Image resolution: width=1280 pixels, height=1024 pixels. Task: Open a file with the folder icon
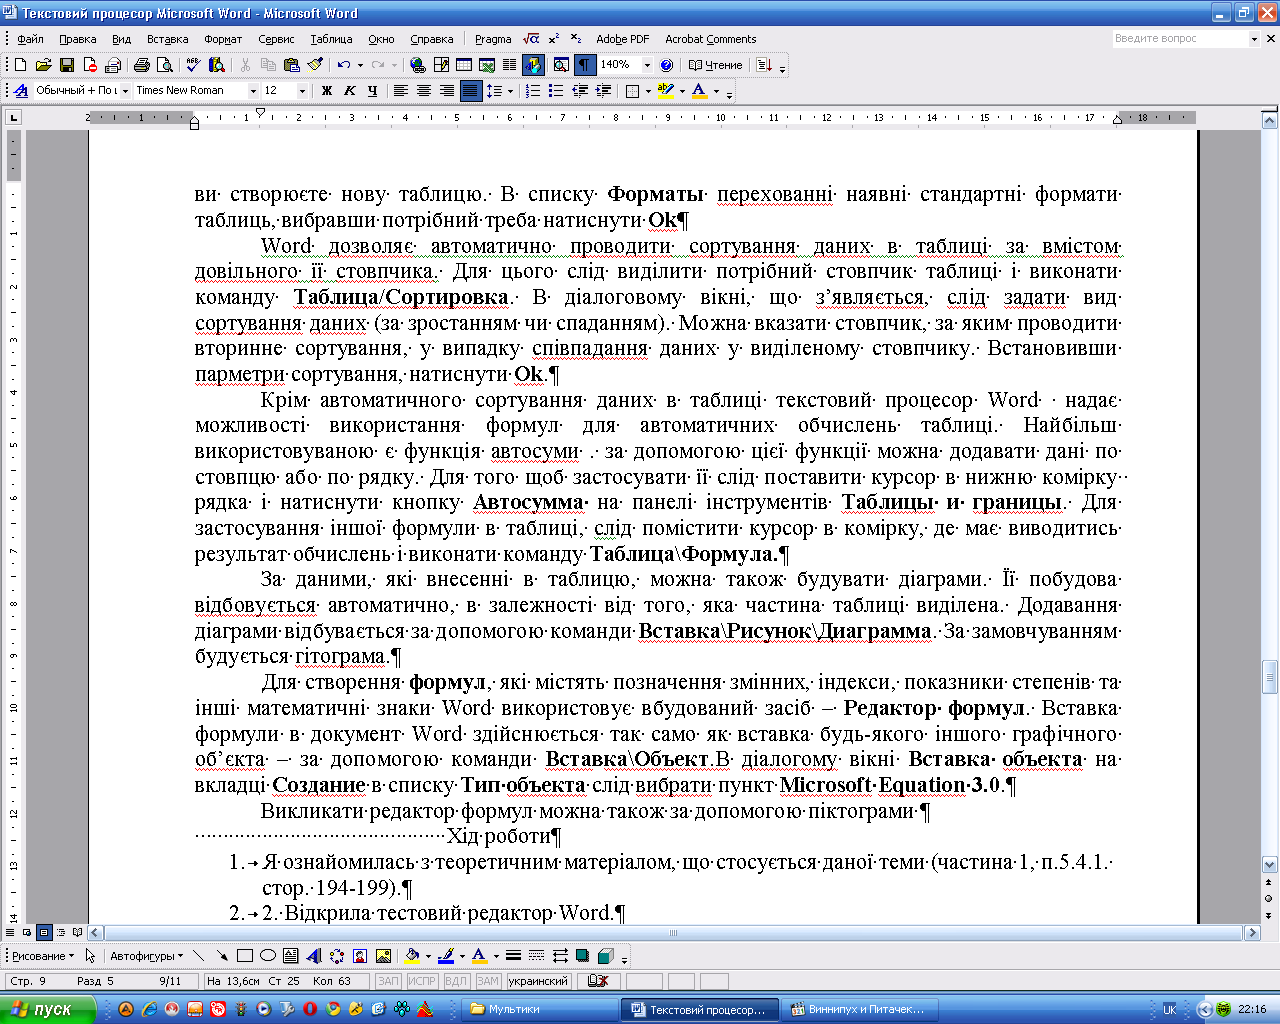pyautogui.click(x=43, y=65)
